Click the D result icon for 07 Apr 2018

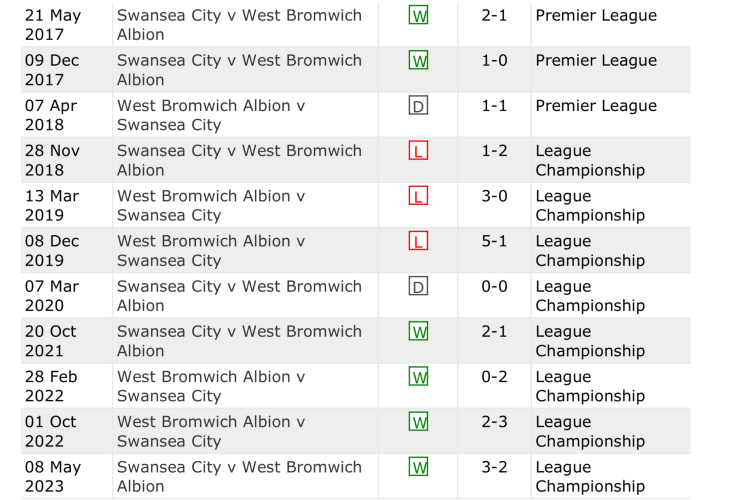(419, 106)
